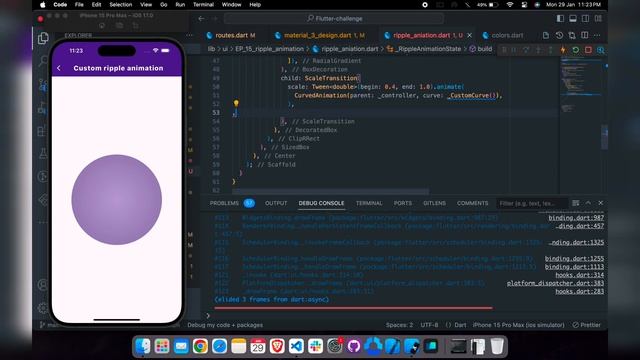Open binding.dart:987 link in console
This screenshot has width=640, height=360.
coord(576,218)
